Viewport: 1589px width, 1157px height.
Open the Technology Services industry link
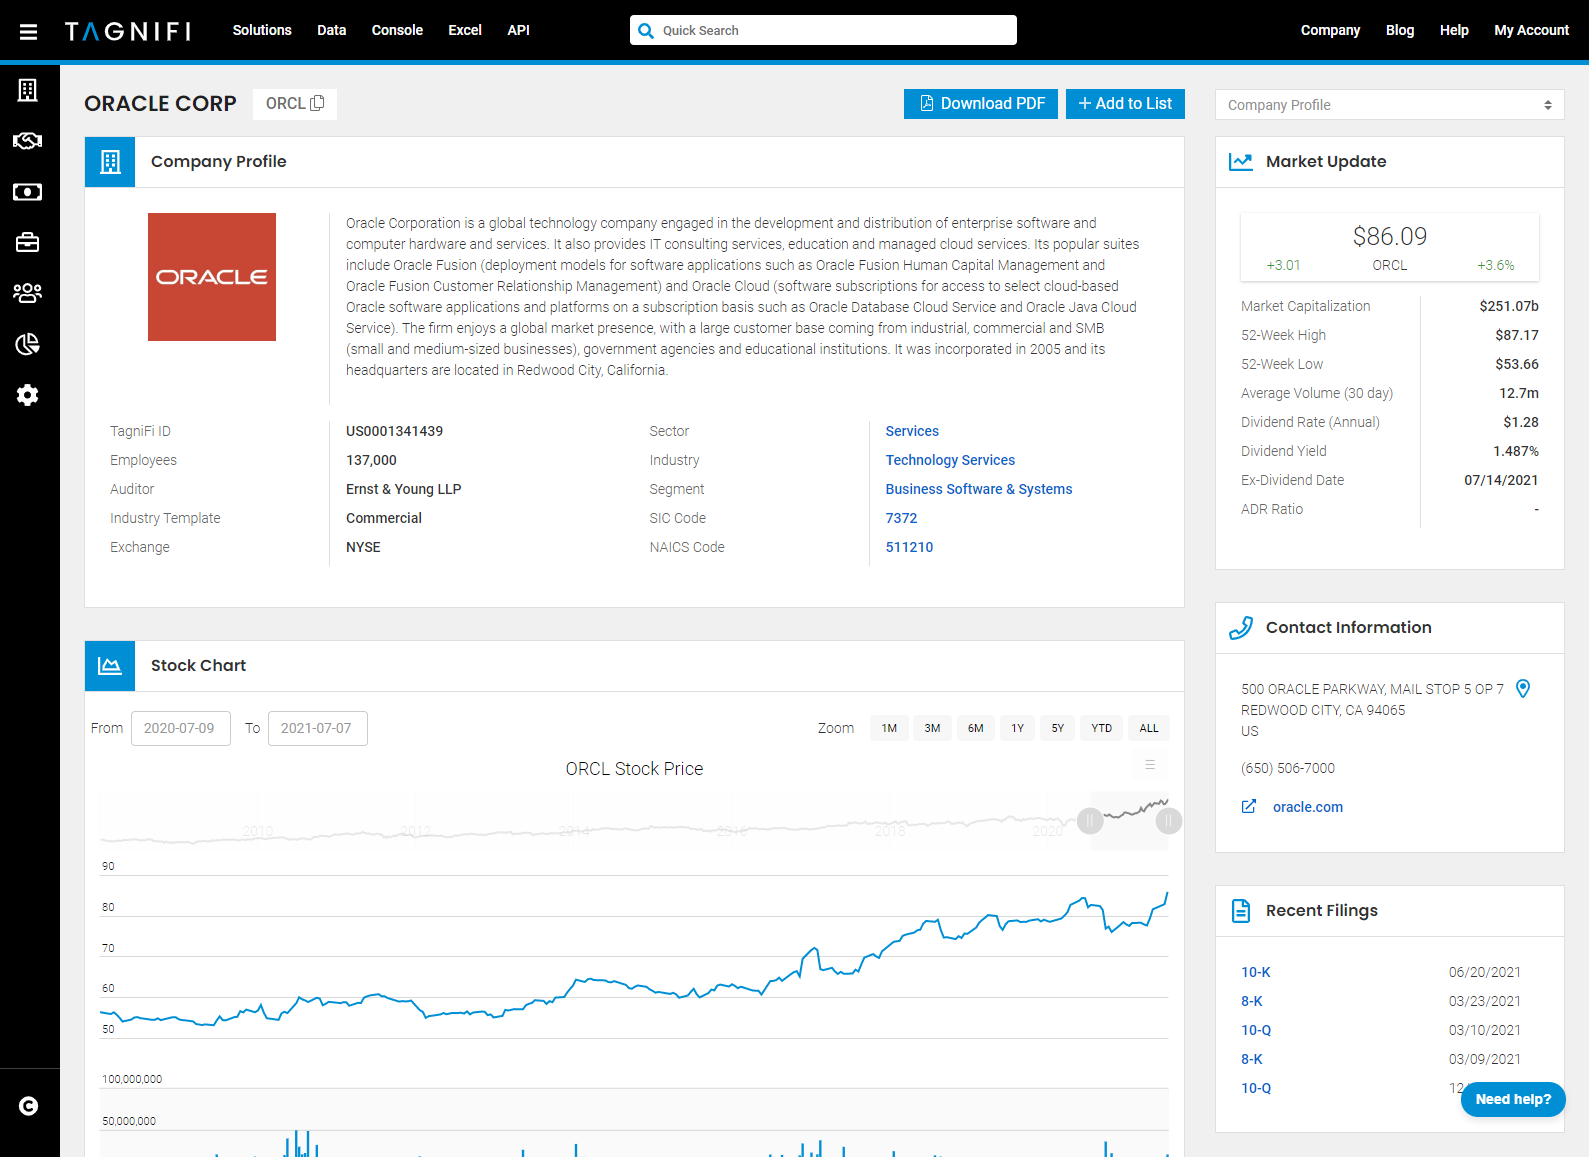coord(950,460)
